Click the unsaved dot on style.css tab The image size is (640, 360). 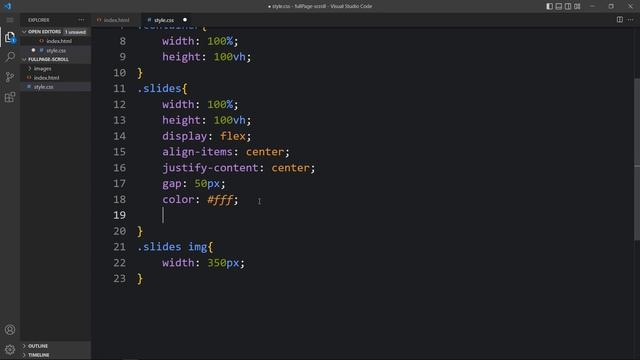185,20
